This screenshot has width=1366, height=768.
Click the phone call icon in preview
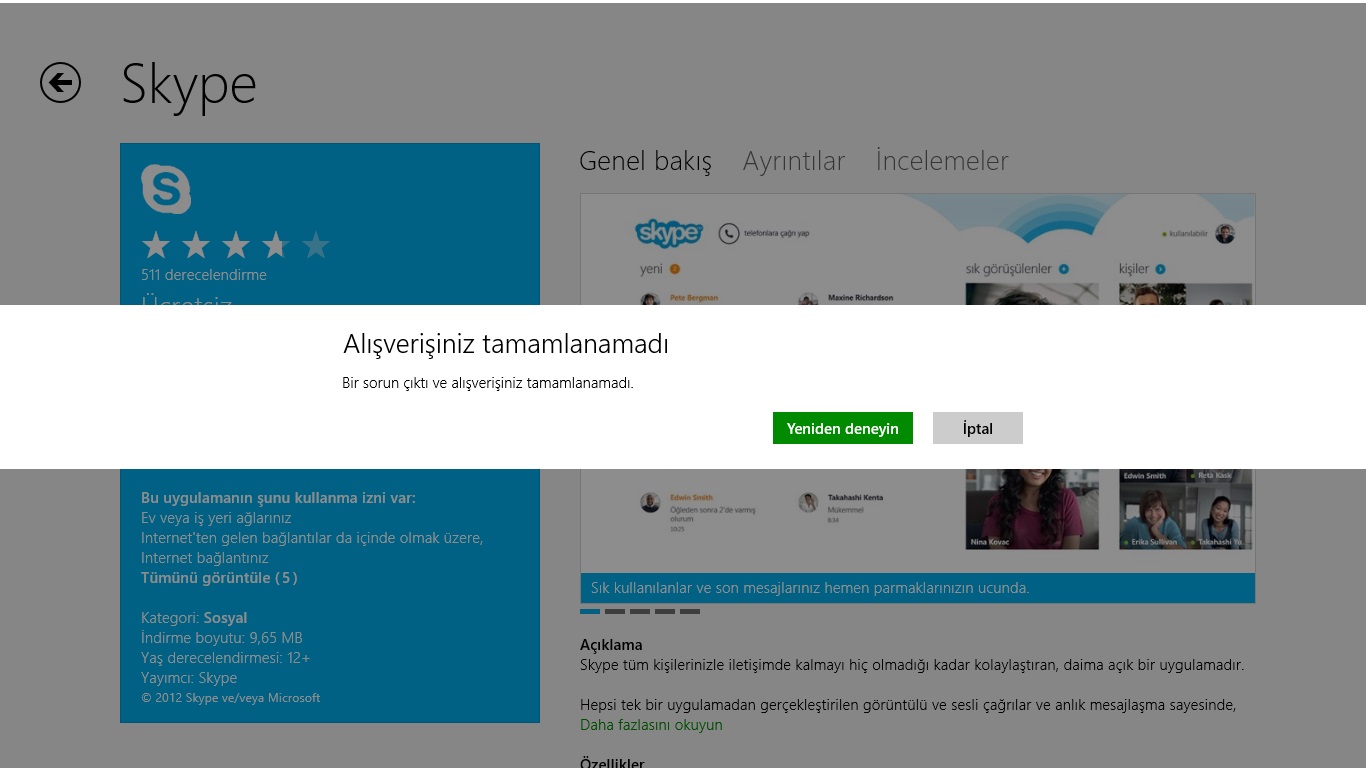coord(729,233)
